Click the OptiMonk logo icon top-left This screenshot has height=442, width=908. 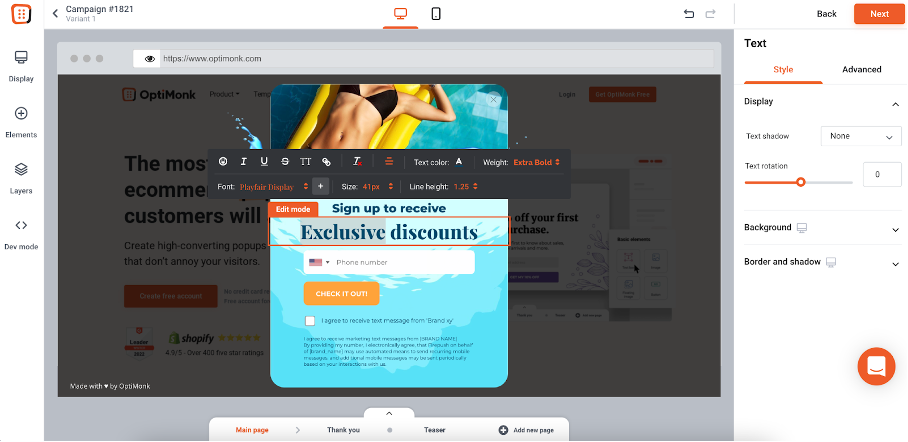(x=21, y=14)
